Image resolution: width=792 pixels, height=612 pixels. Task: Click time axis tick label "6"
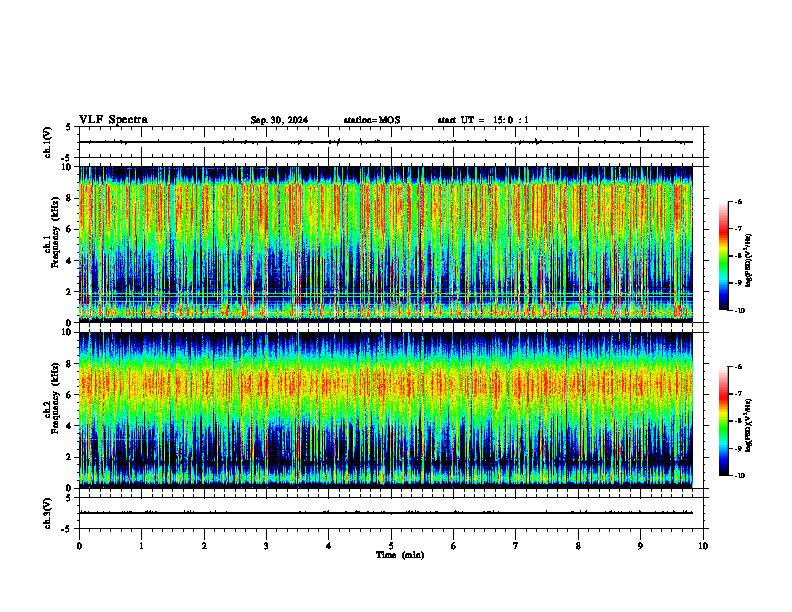coord(454,546)
